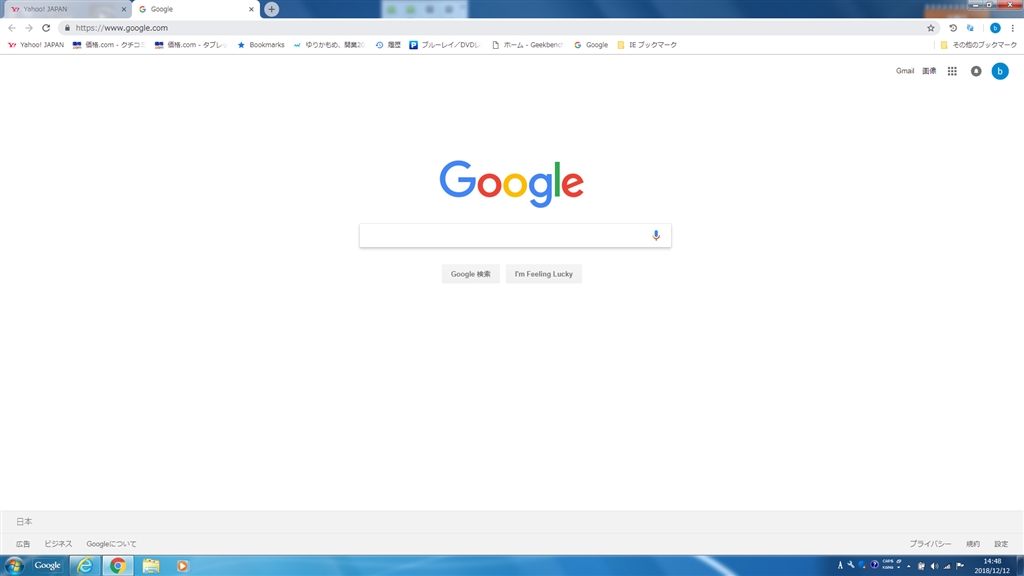This screenshot has height=576, width=1024.
Task: Open the Yahoo! JAPAN bookmark
Action: pos(36,45)
